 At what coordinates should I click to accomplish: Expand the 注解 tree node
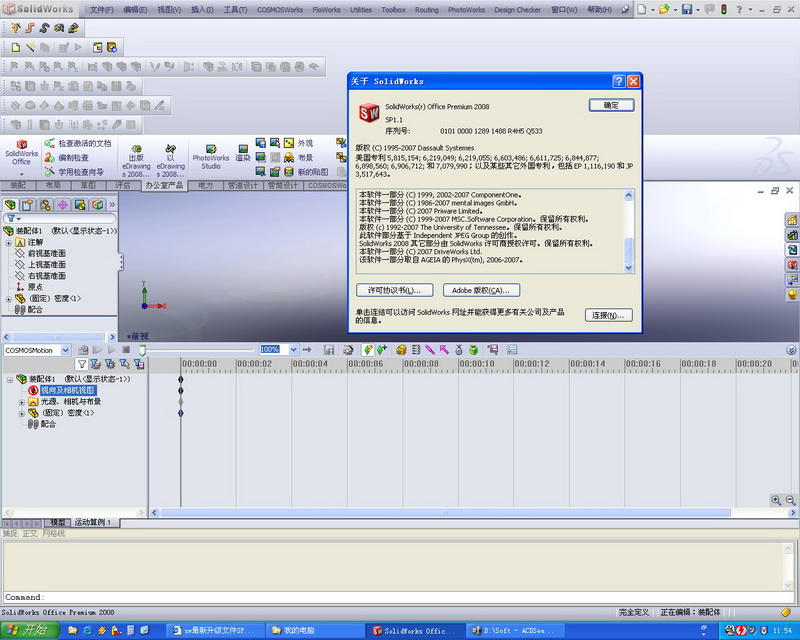(x=8, y=242)
